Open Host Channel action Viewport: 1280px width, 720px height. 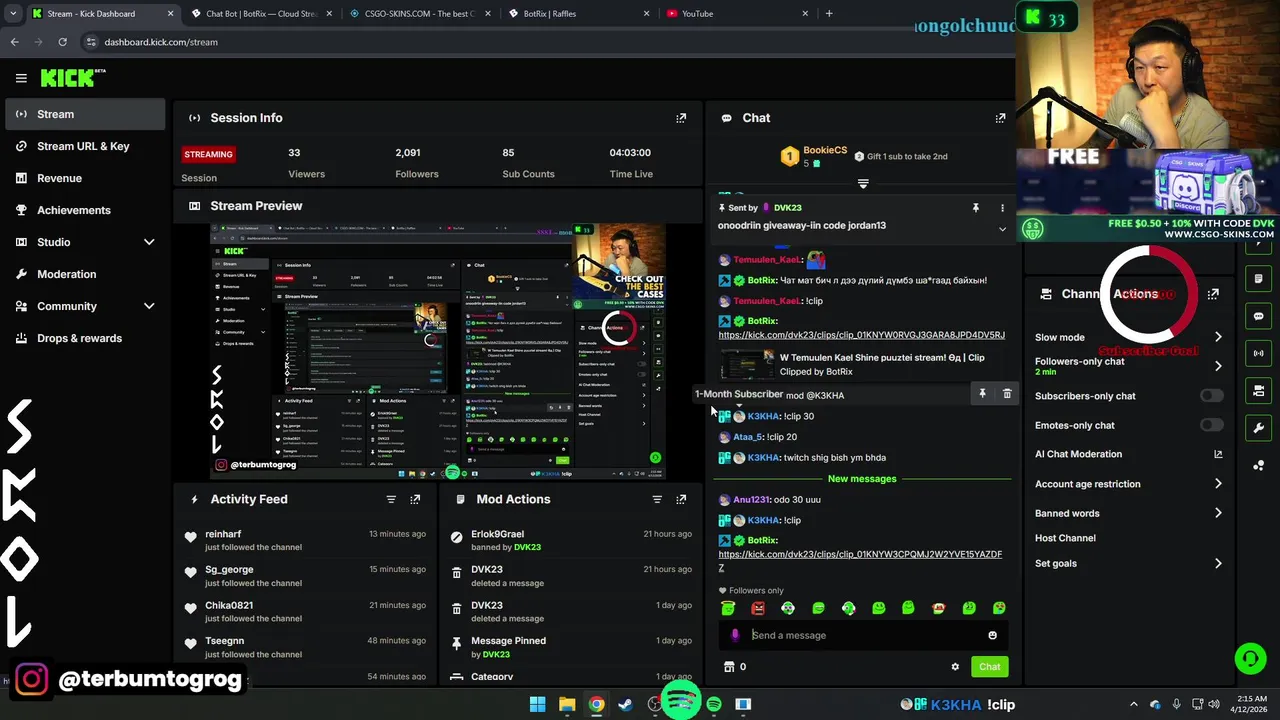point(1065,538)
